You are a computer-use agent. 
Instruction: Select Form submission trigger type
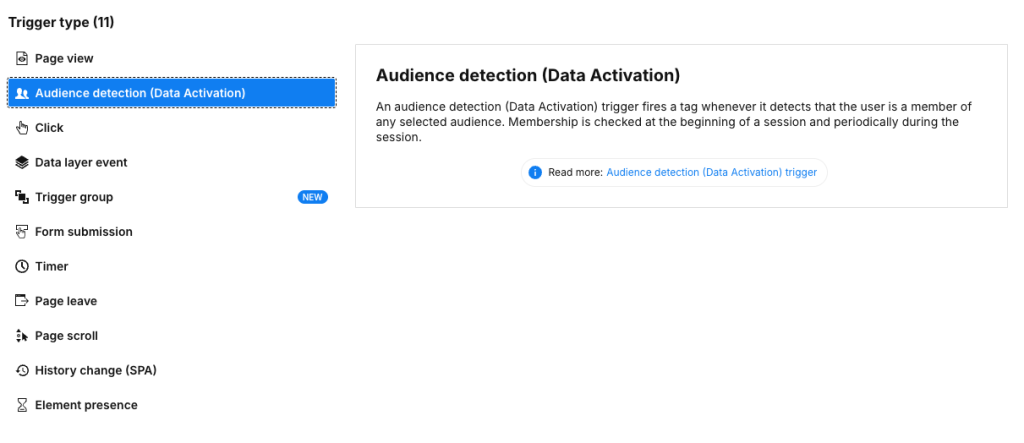tap(83, 232)
